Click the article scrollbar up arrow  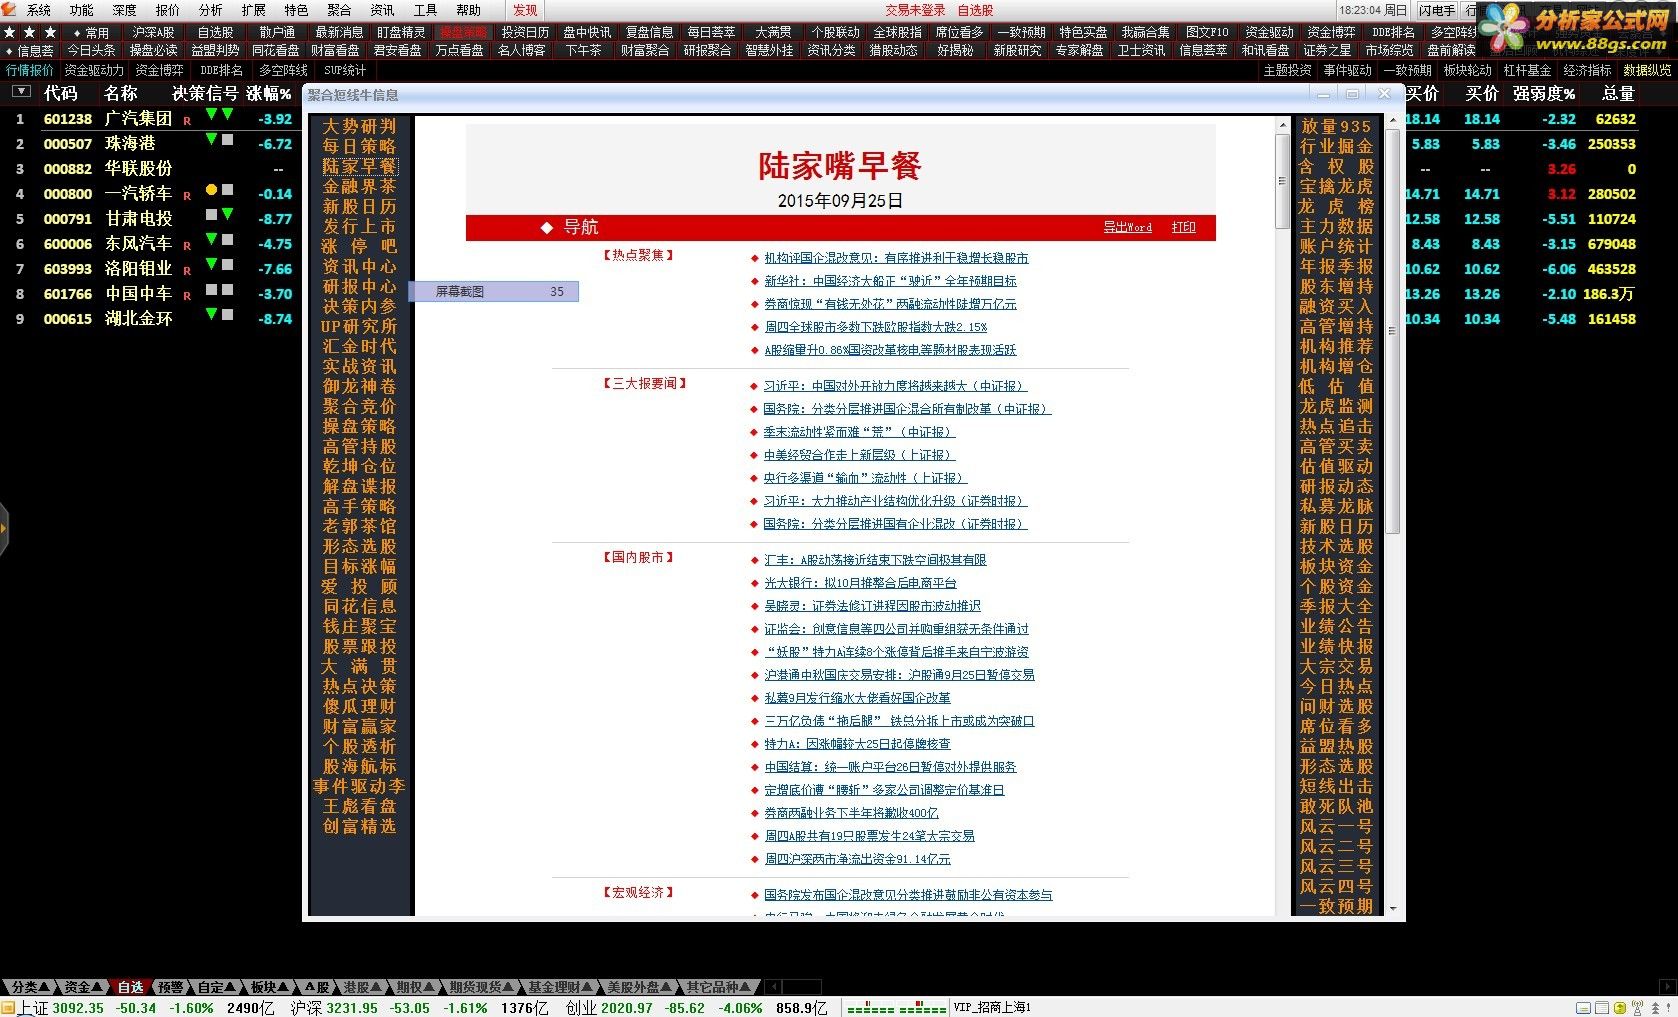point(1282,125)
